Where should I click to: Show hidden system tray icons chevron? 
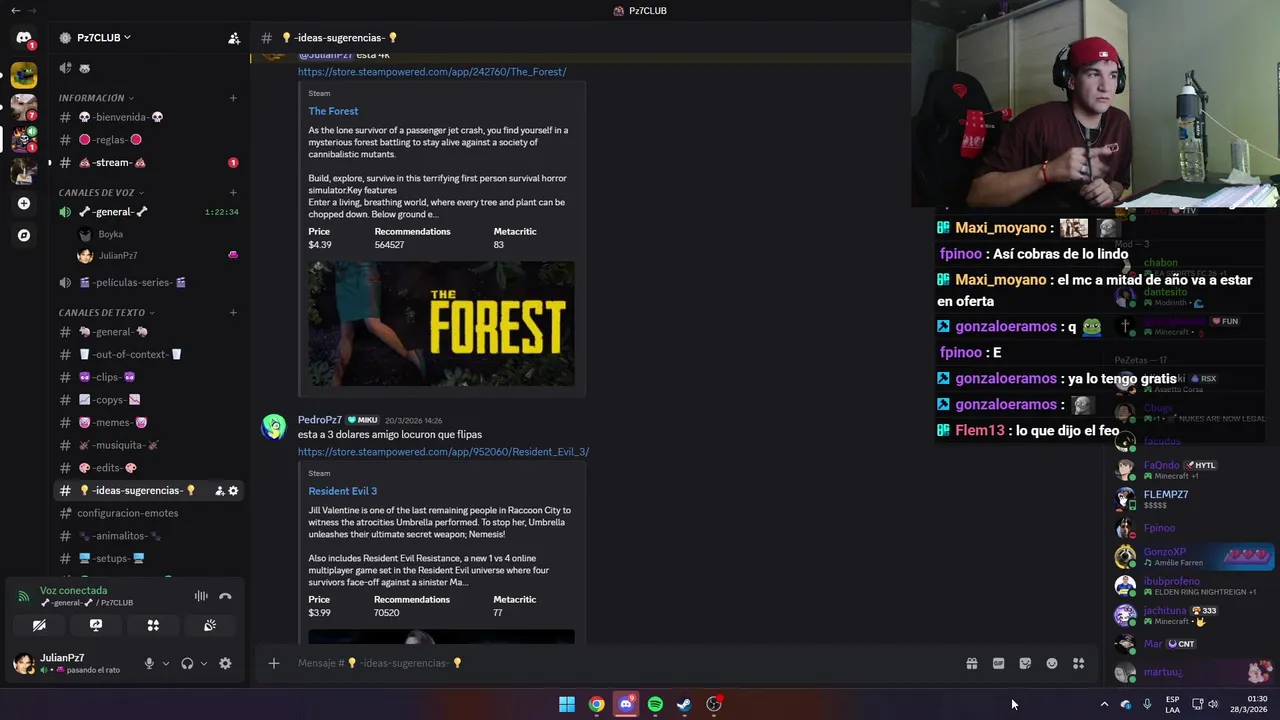click(1104, 704)
